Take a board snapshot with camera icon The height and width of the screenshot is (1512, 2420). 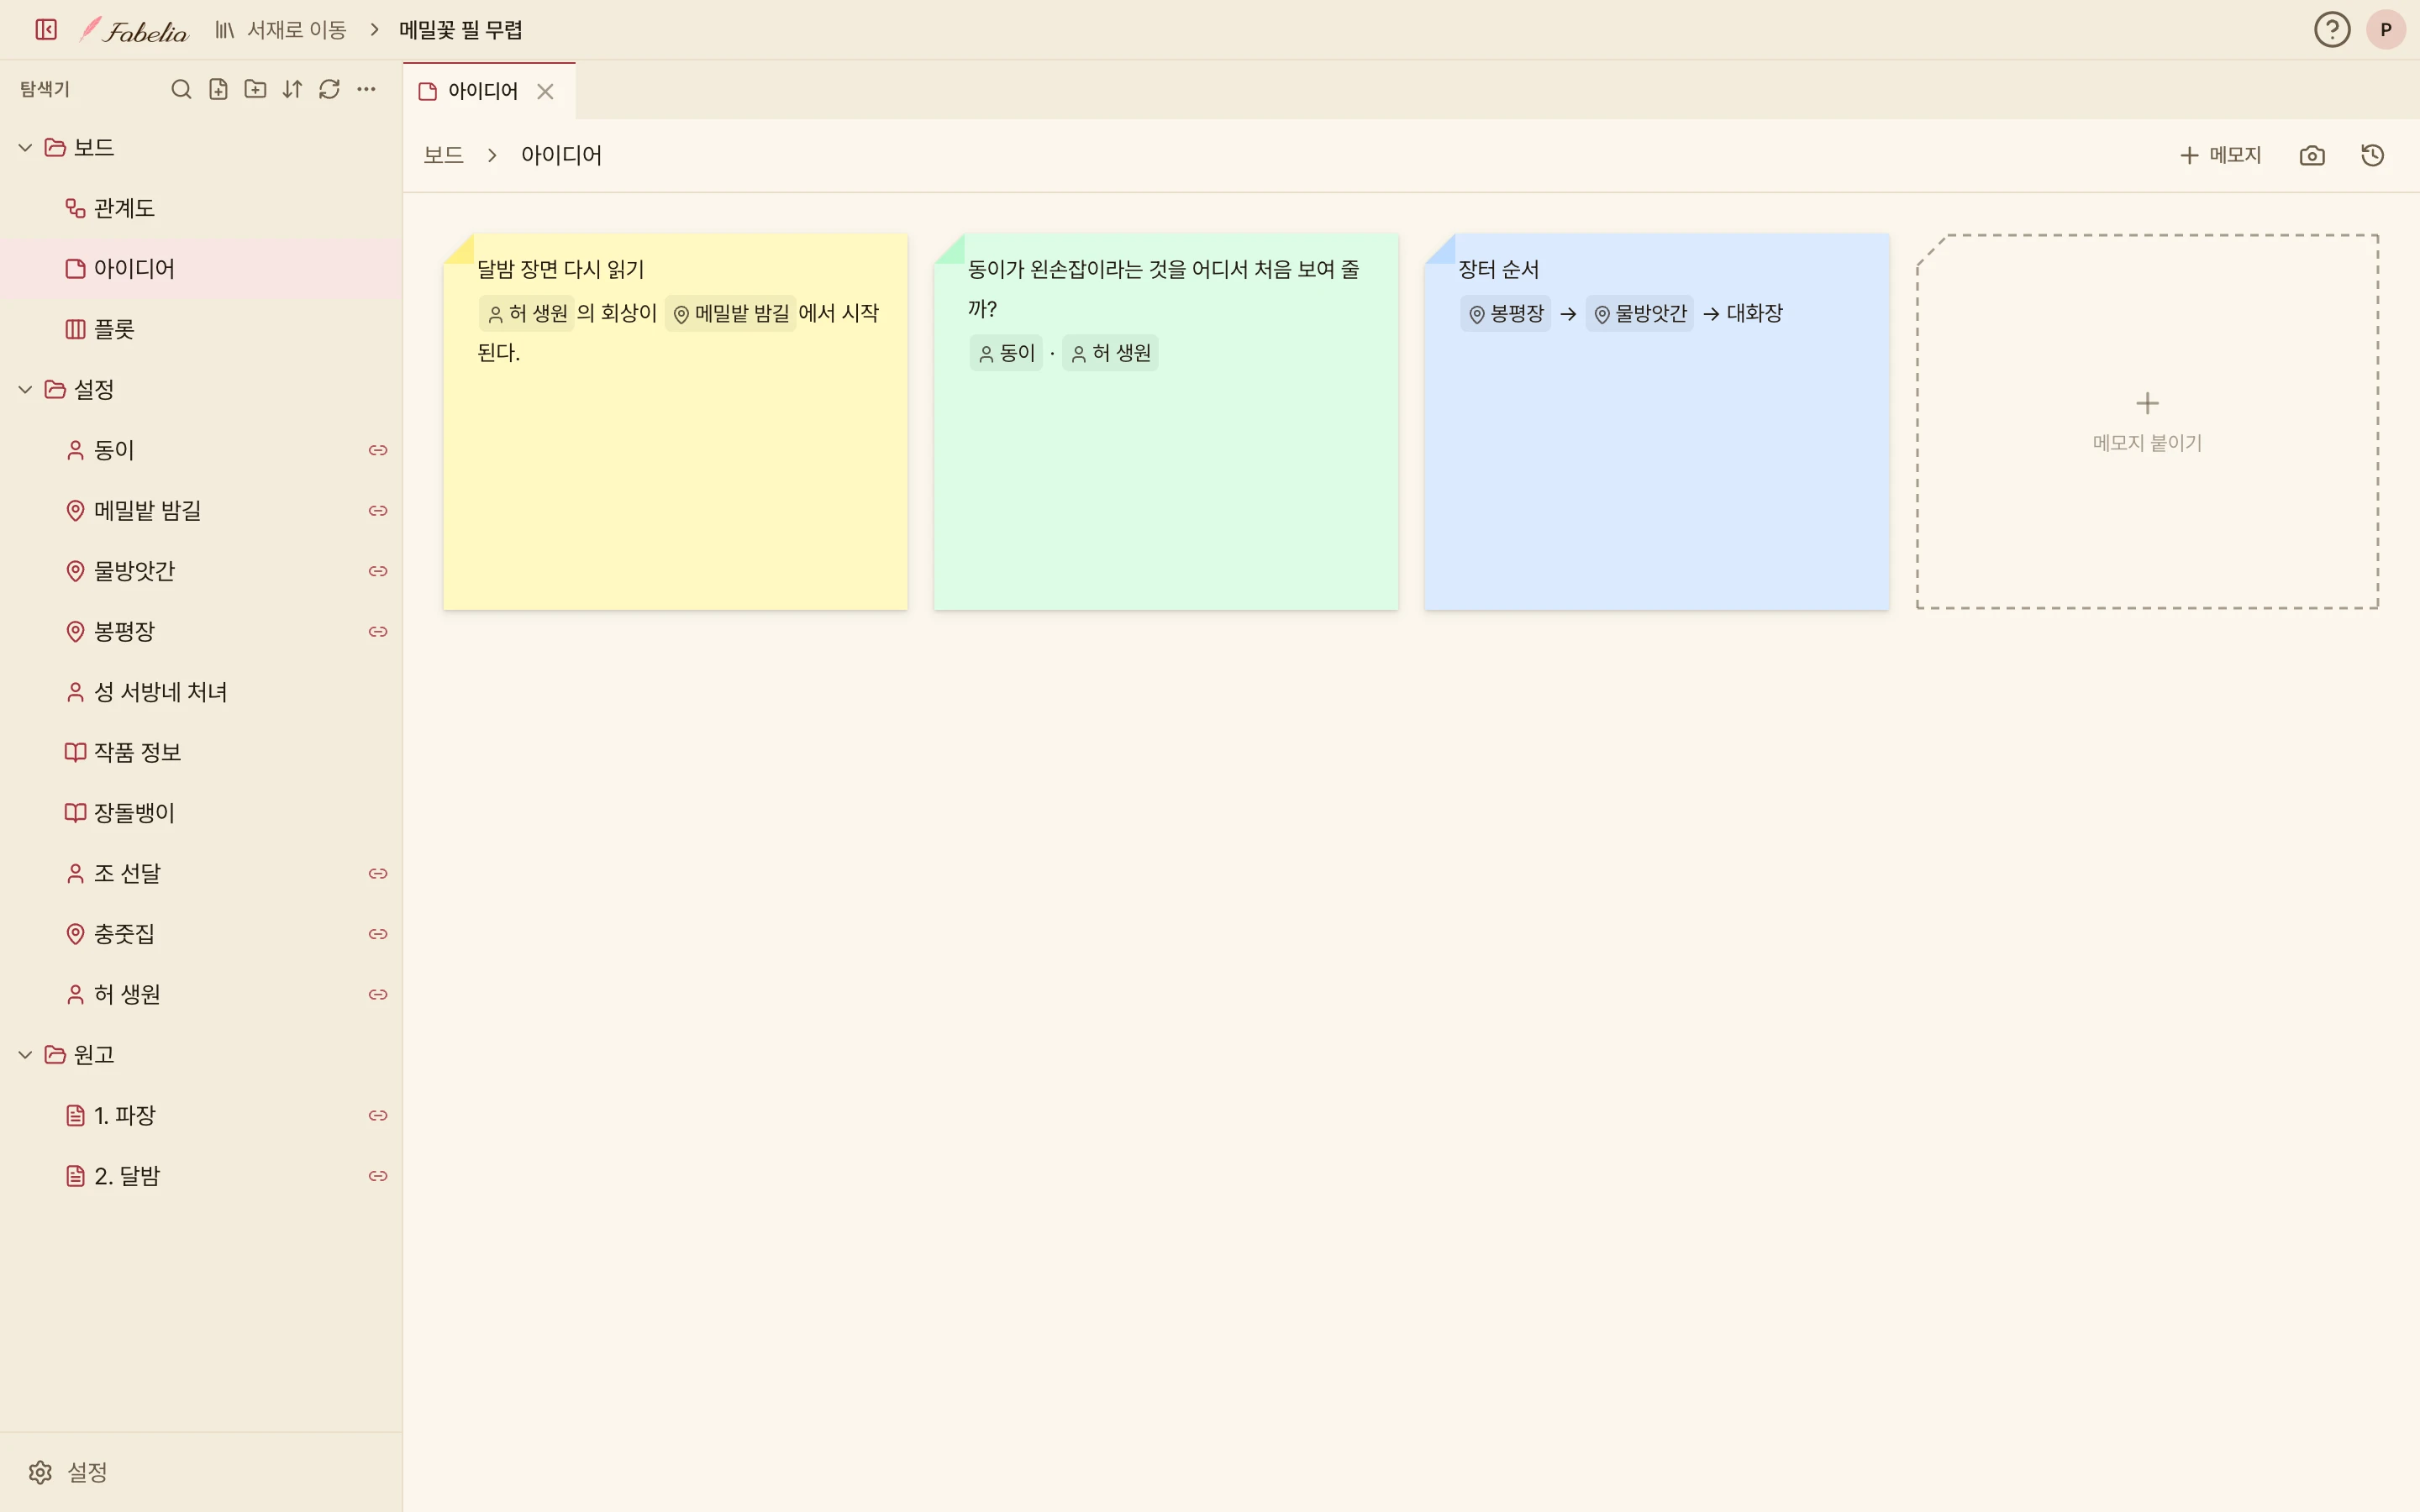click(x=2312, y=155)
